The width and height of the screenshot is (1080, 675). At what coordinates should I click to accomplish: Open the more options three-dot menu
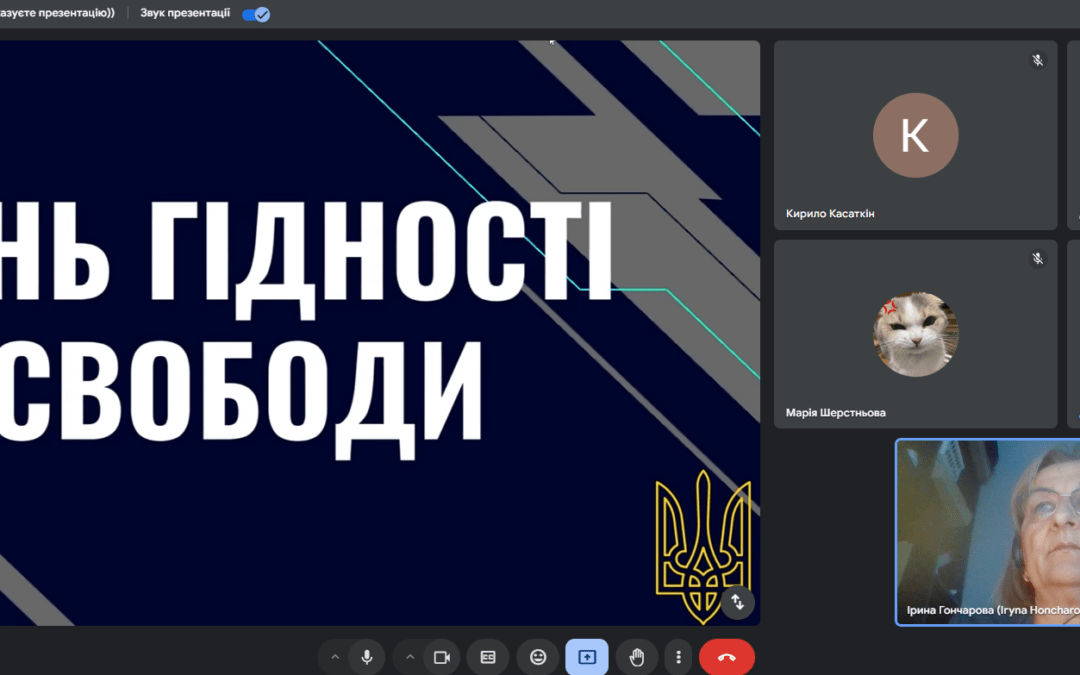[678, 658]
